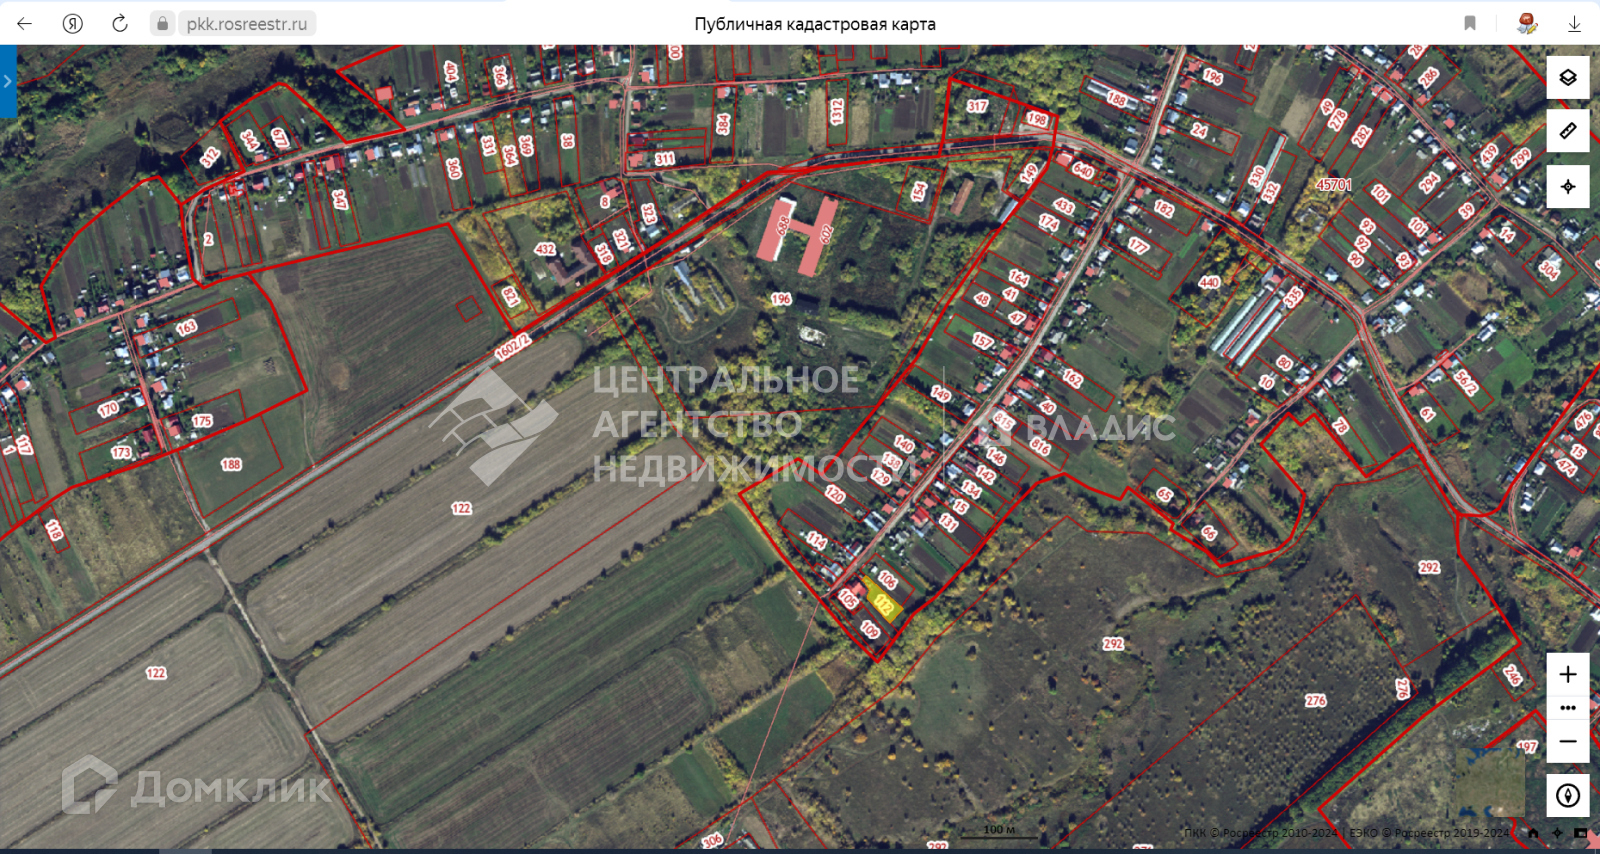Select parcel 335 on the map
This screenshot has height=854, width=1600.
coord(1294,297)
